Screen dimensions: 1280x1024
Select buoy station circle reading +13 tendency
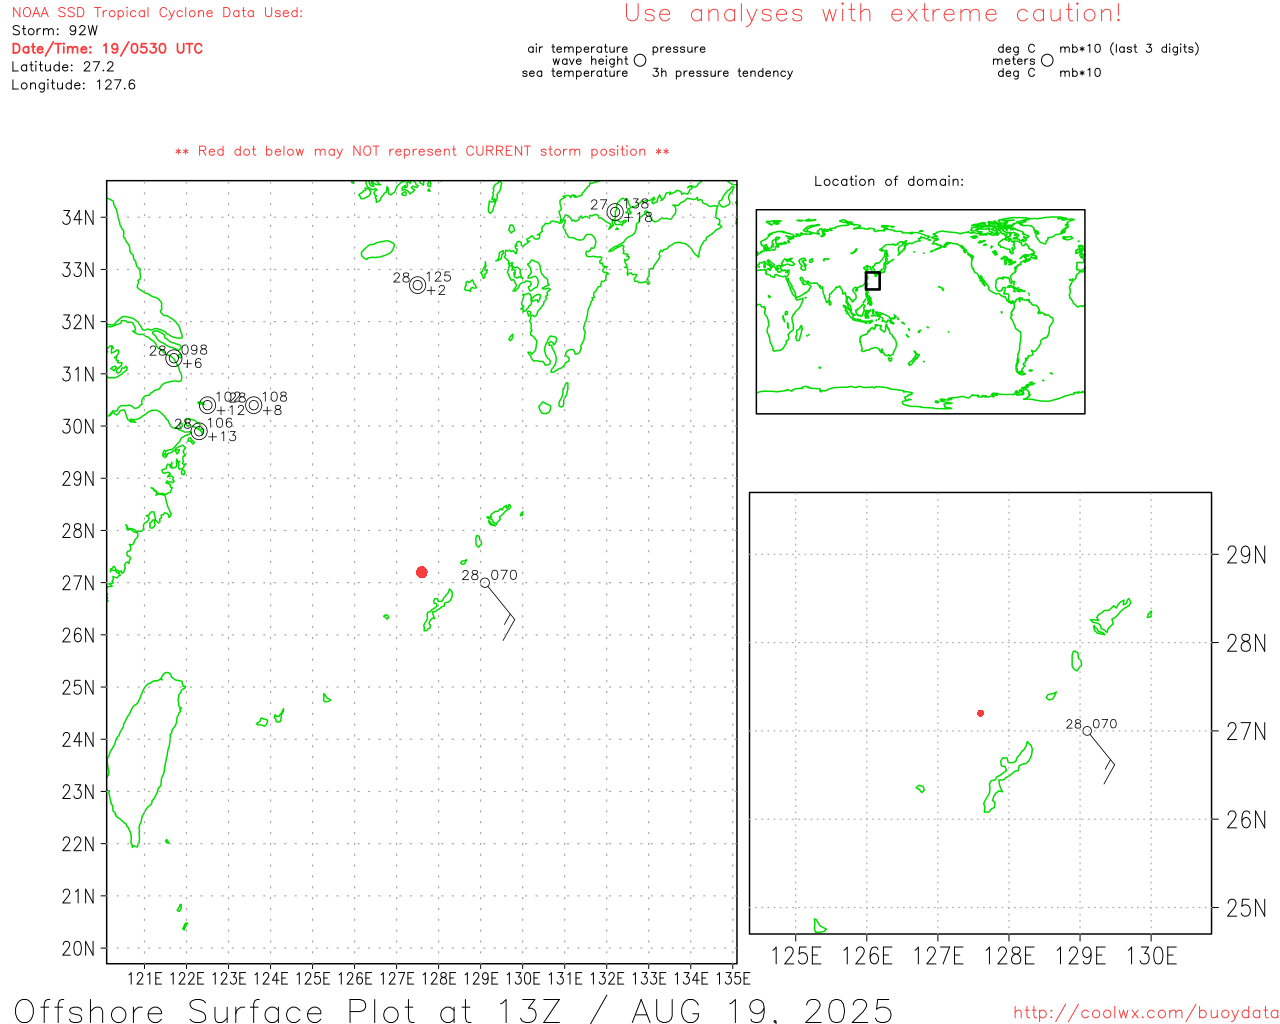click(x=199, y=431)
